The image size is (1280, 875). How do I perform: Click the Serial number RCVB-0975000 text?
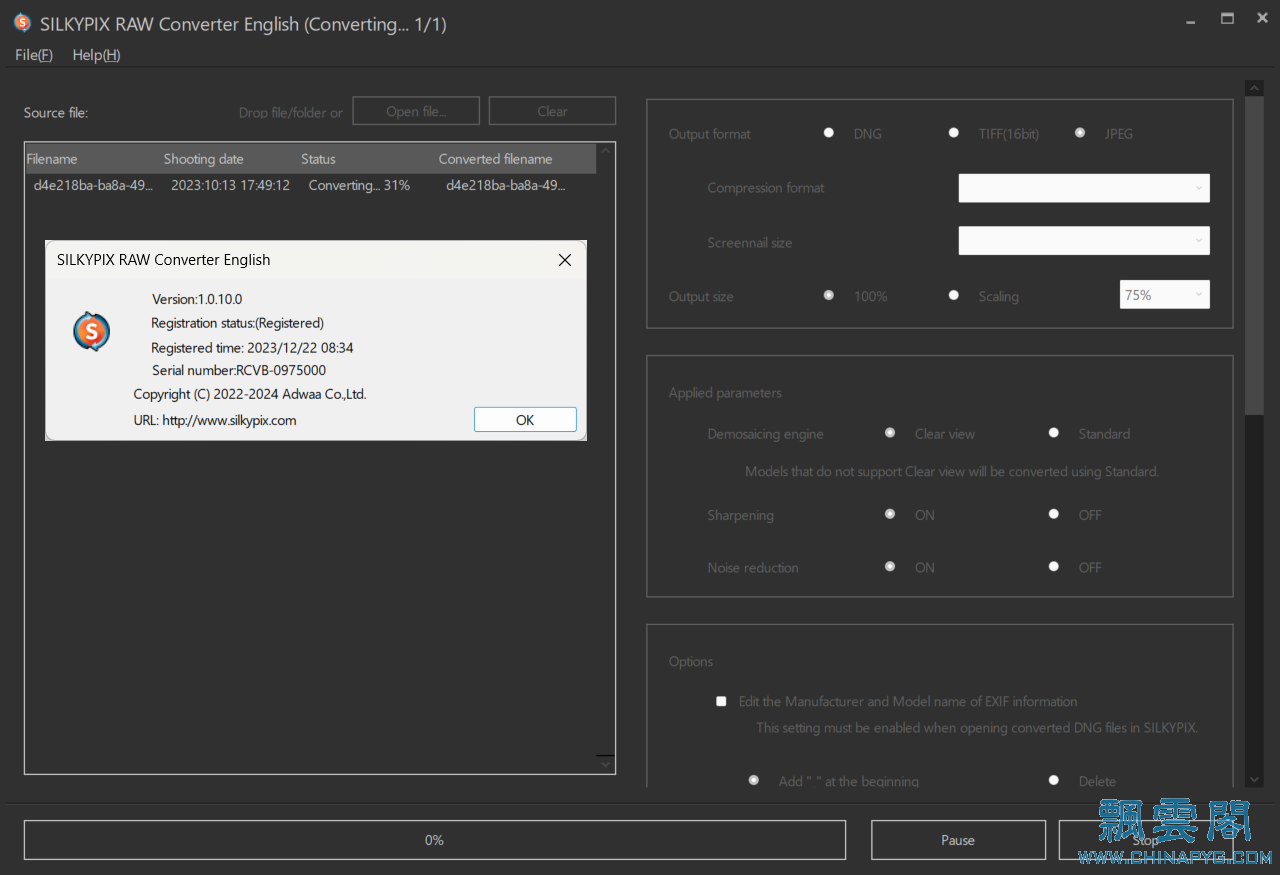[239, 370]
